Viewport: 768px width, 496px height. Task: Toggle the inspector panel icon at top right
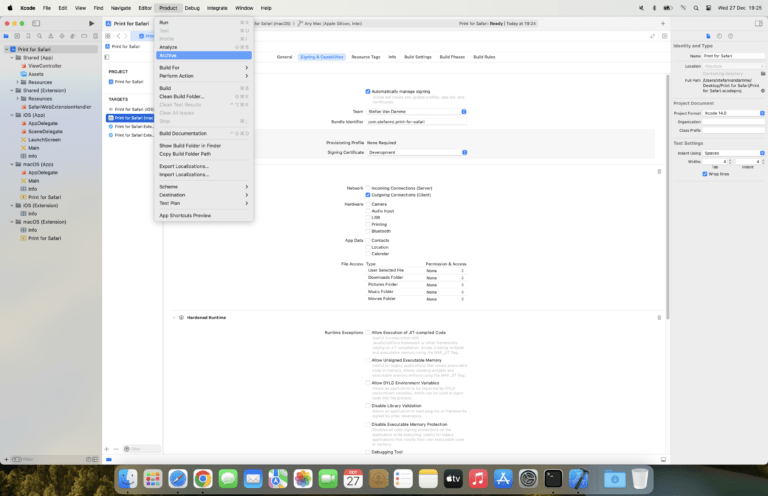tap(758, 23)
